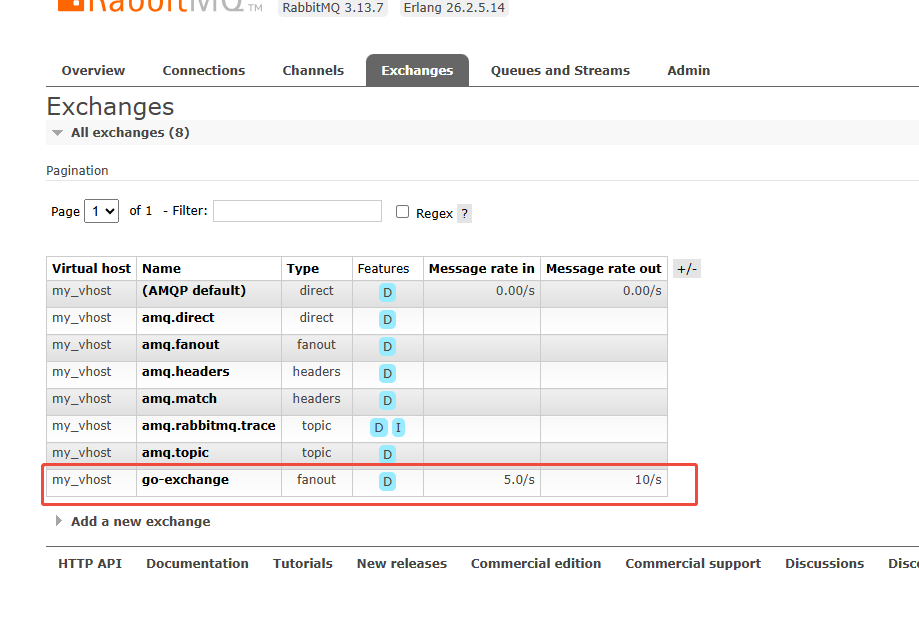Sort by Type column header
Viewport: 919px width, 644px height.
(x=303, y=268)
